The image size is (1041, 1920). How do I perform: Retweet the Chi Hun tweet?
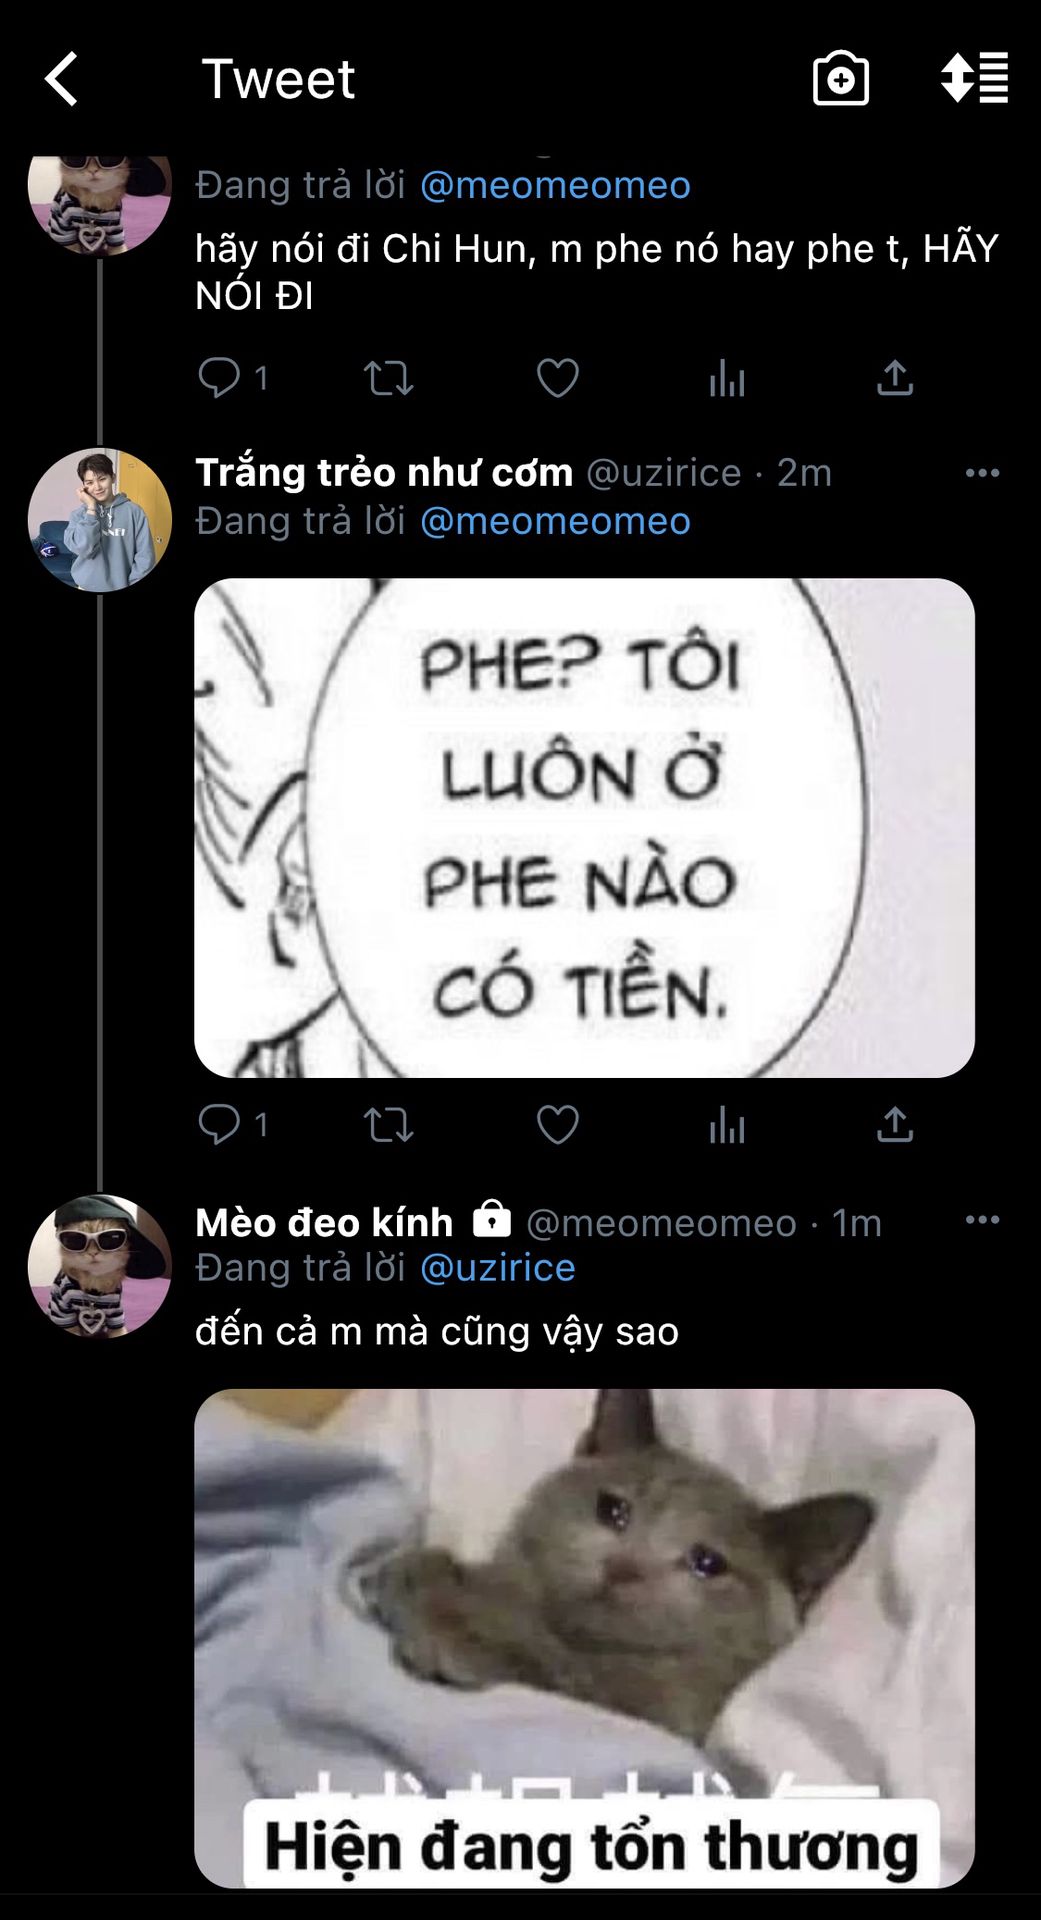click(388, 378)
